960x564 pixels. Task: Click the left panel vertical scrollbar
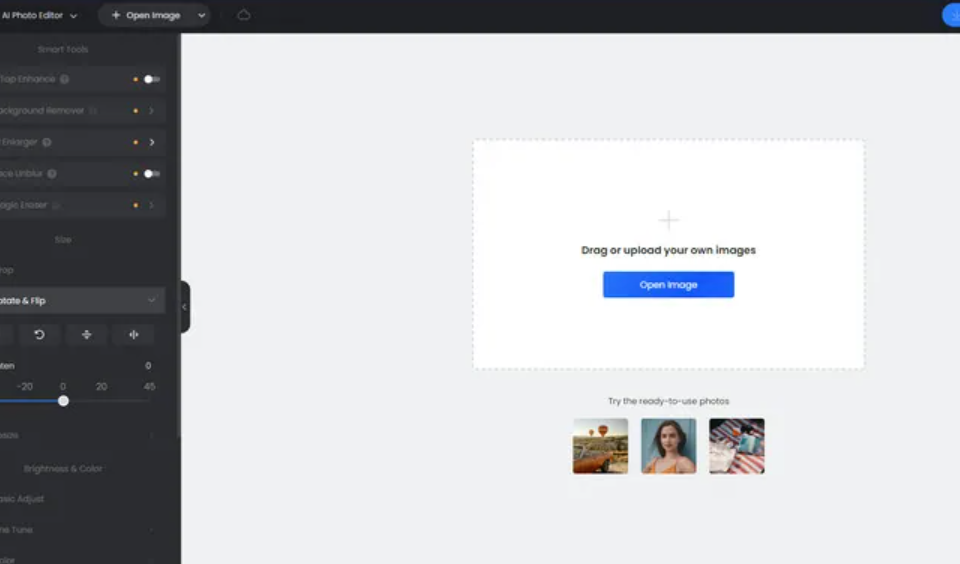(179, 236)
